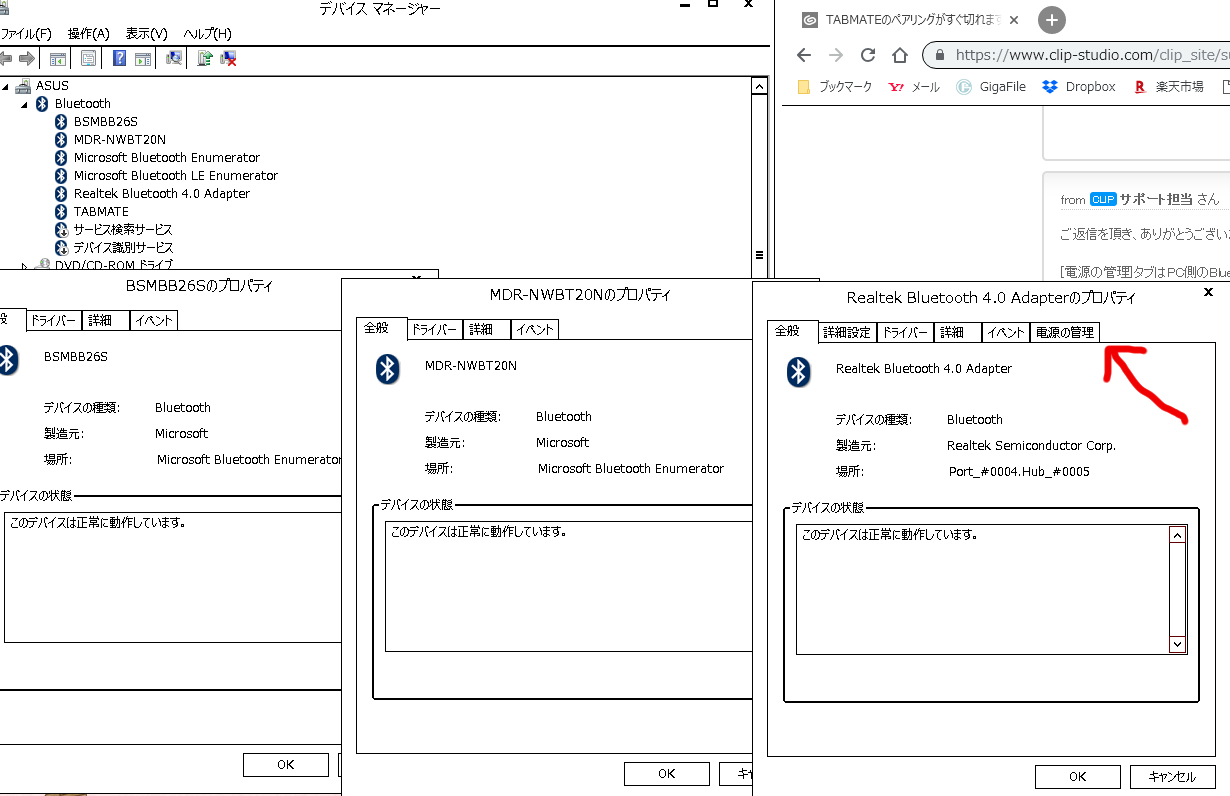Open the Properties toolbar icon in Device Manager
Viewport: 1230px width, 796px height.
[88, 59]
